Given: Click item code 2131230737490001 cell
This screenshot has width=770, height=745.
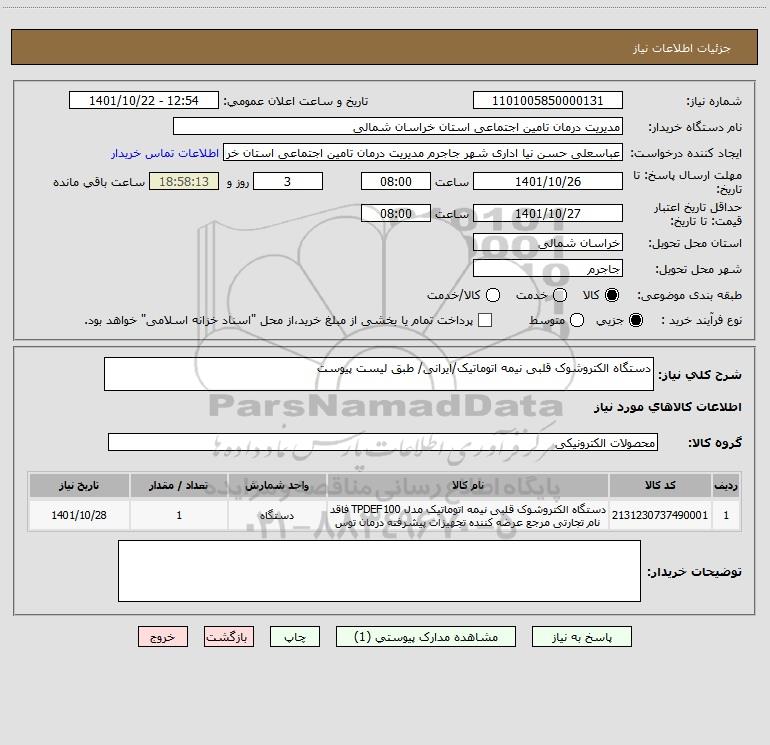Looking at the screenshot, I should [660, 515].
